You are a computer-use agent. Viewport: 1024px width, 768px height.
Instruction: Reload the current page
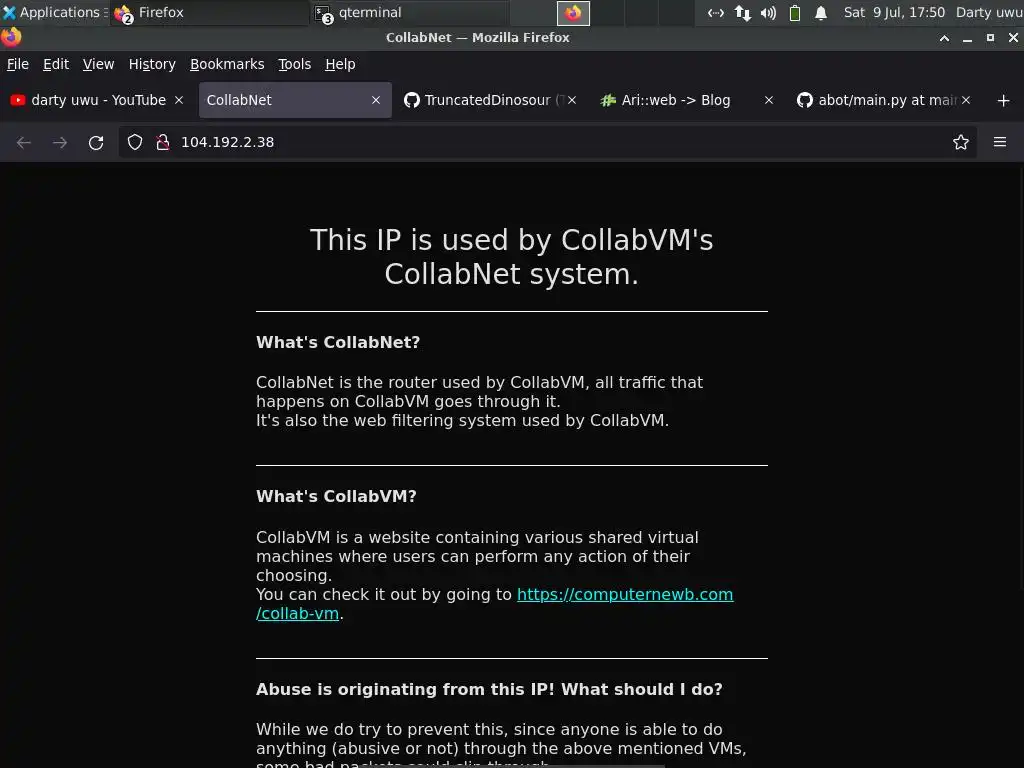click(x=96, y=142)
